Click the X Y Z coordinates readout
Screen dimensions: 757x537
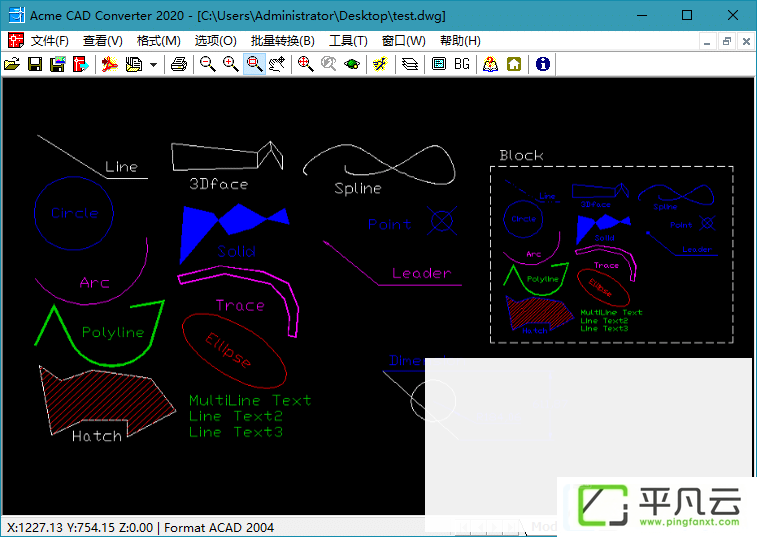coord(80,527)
